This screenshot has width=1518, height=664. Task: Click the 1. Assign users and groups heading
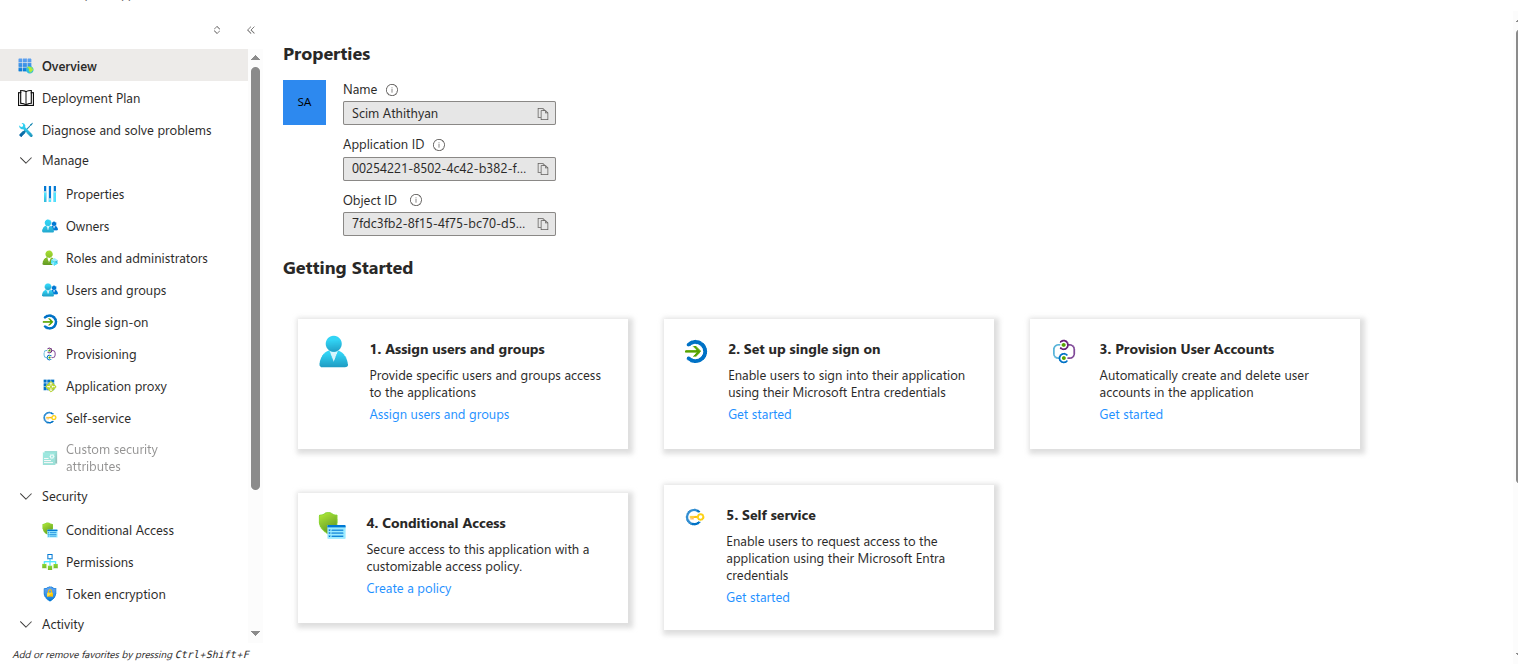[457, 349]
